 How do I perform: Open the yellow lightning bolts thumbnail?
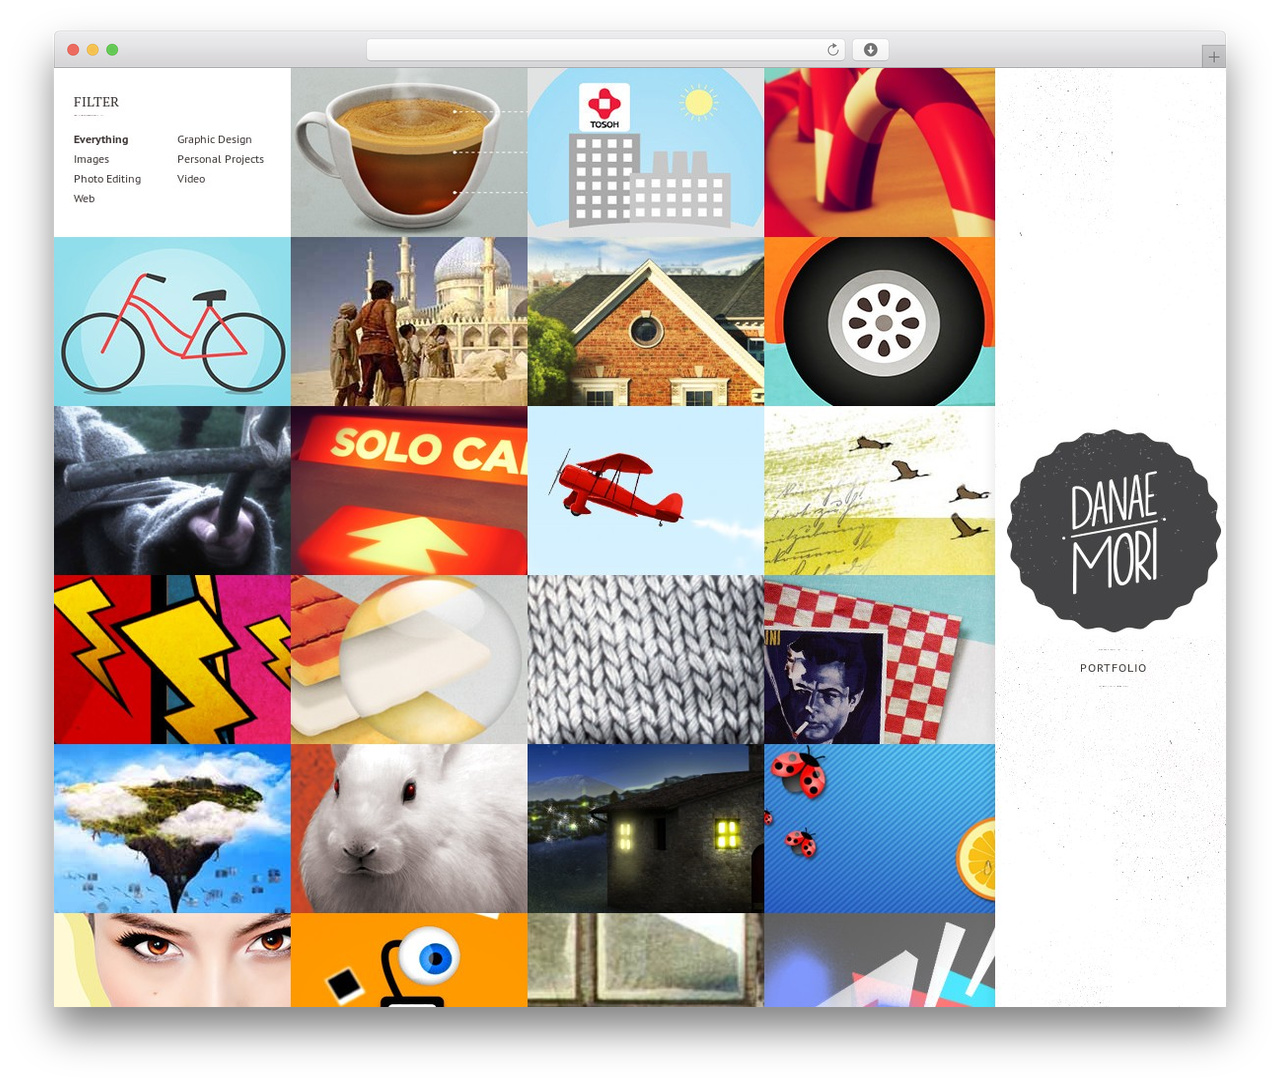coord(172,659)
